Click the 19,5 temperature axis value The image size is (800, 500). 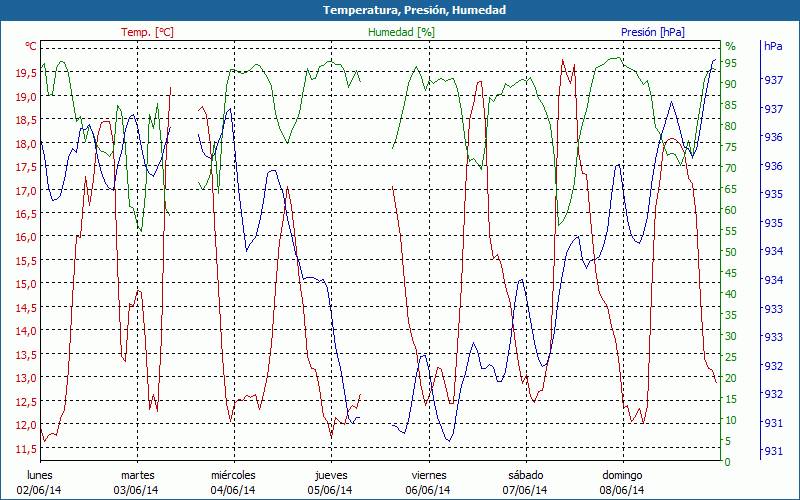26,73
